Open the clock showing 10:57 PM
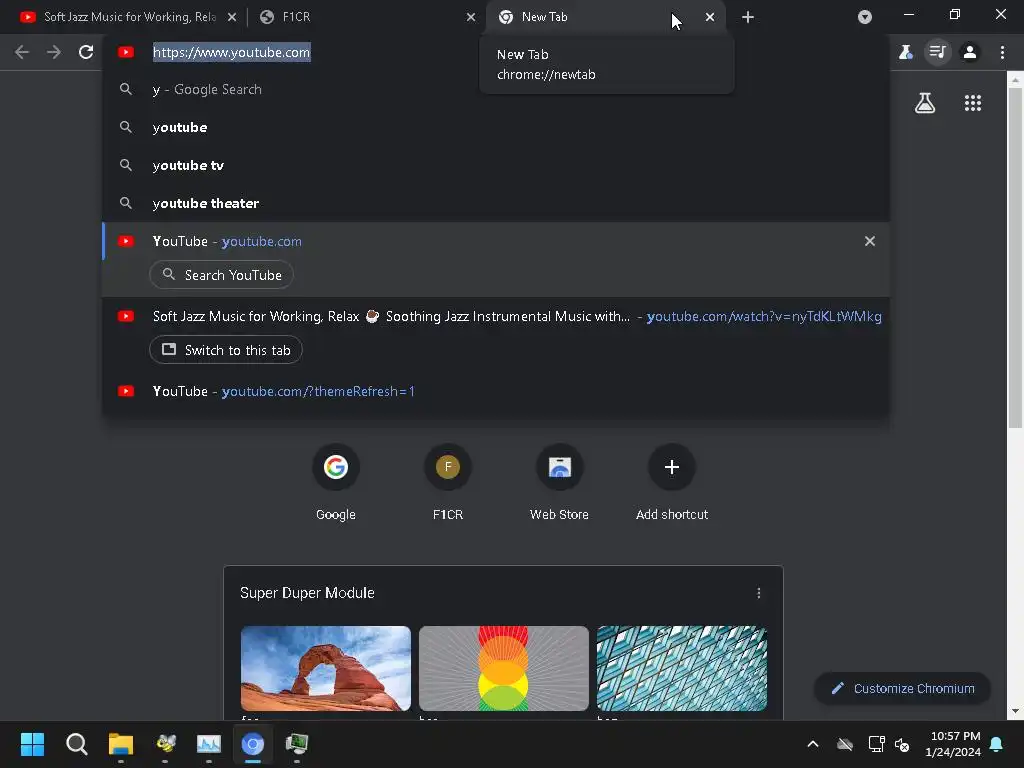 pos(953,744)
